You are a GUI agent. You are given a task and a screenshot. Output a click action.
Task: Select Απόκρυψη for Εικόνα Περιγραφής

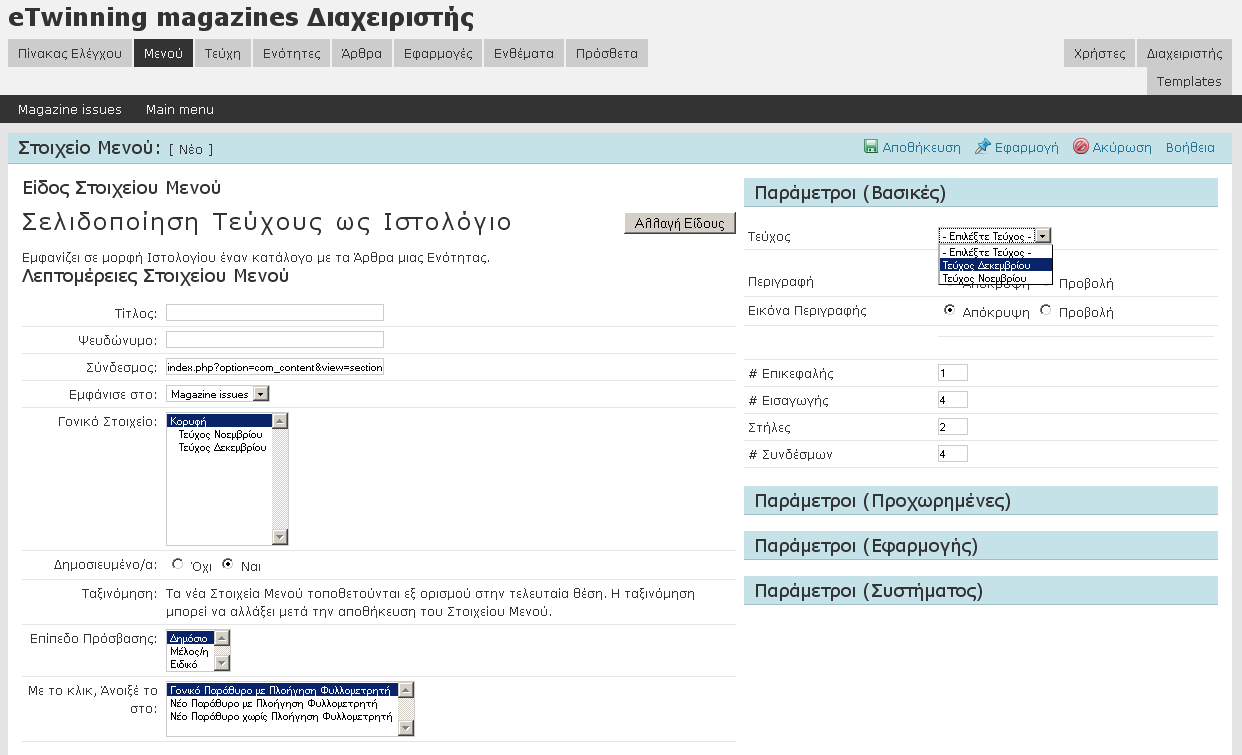pos(949,311)
